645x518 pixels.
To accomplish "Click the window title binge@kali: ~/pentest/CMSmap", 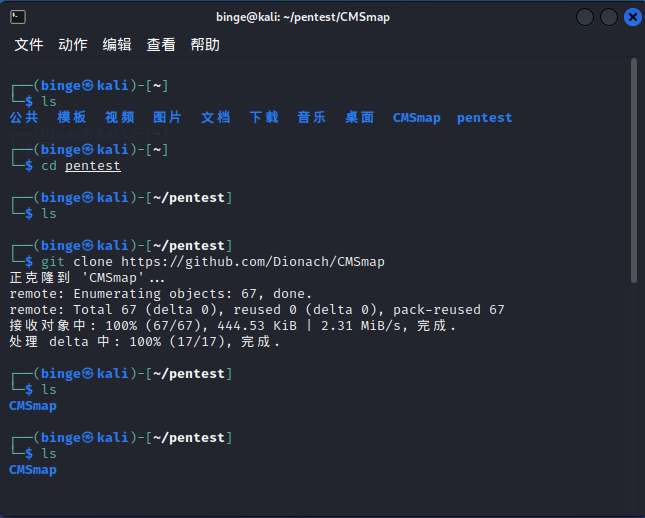I will point(303,17).
